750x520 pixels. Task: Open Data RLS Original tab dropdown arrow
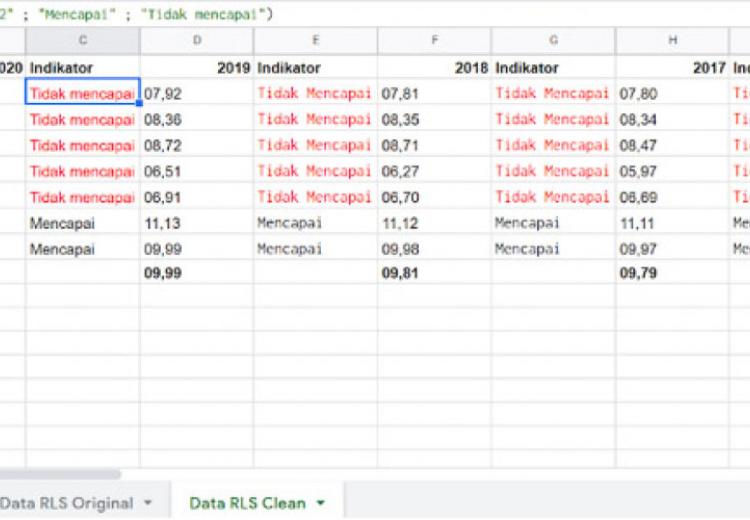[148, 503]
